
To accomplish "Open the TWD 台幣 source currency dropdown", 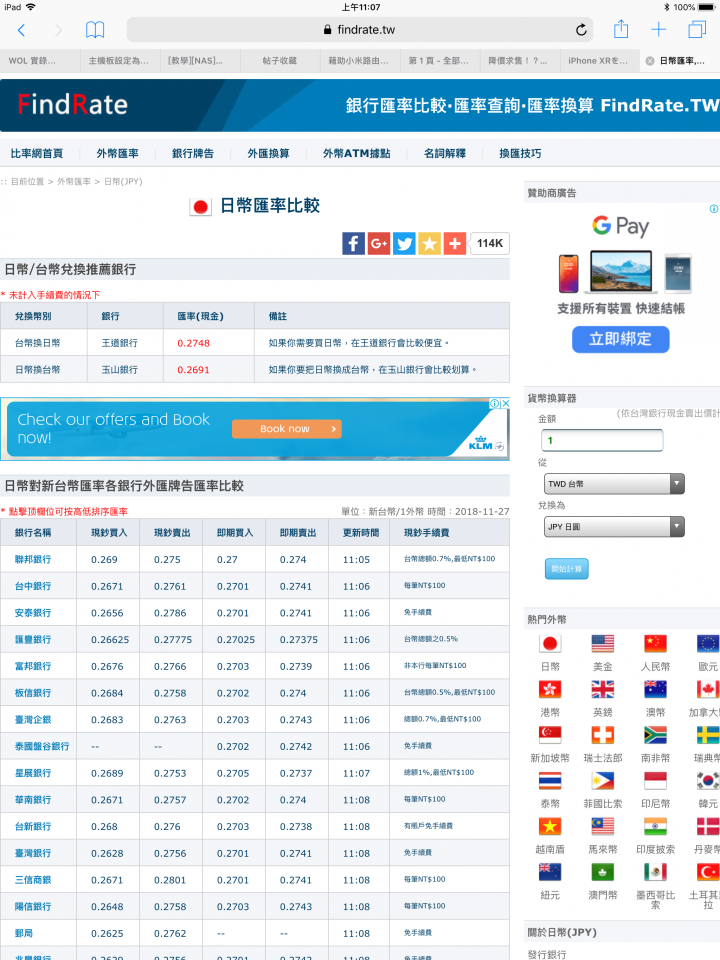I will pyautogui.click(x=614, y=484).
